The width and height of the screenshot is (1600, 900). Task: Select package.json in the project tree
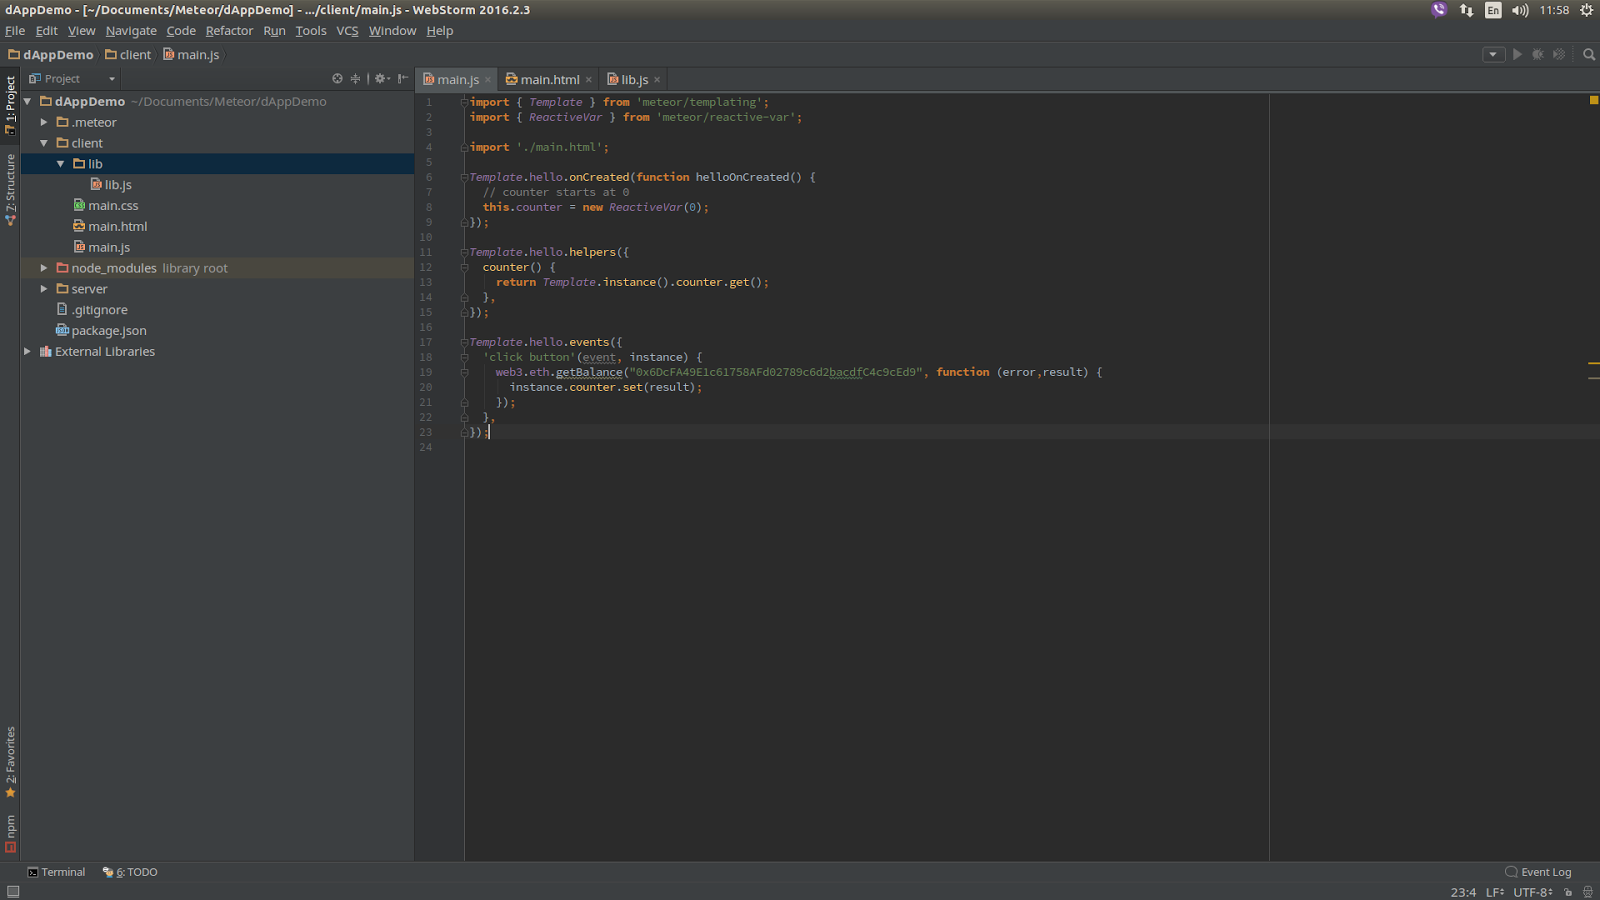tap(108, 331)
